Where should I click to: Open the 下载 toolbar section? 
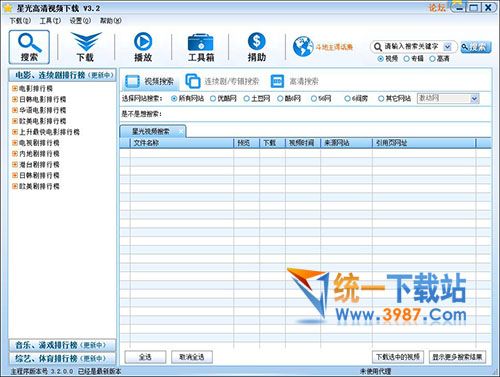[x=86, y=47]
